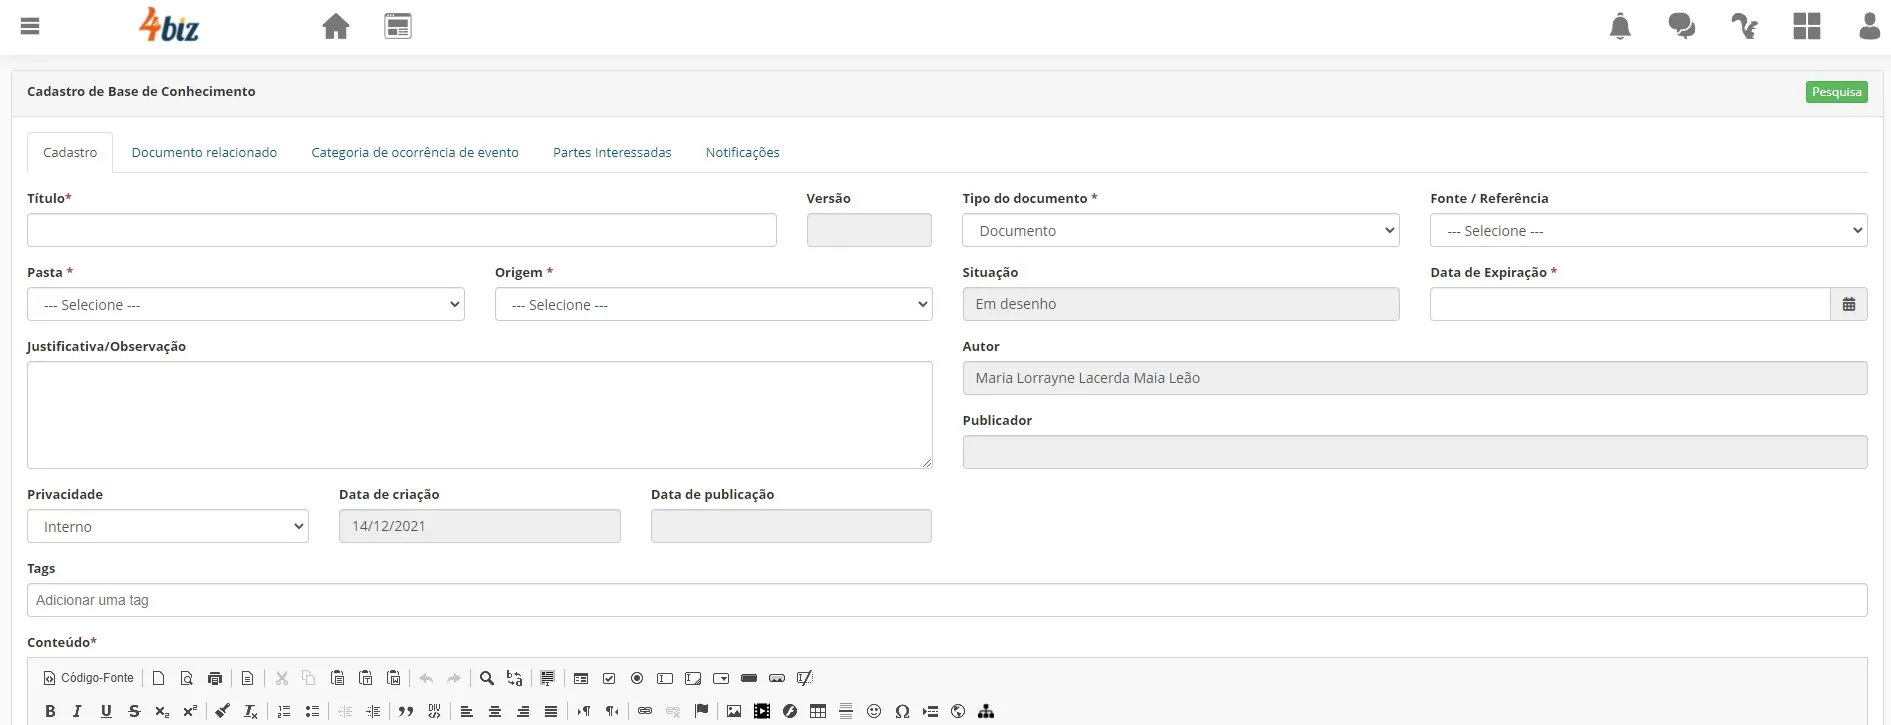Screen dimensions: 1891x725
Task: Open Origem dropdown
Action: pos(713,304)
